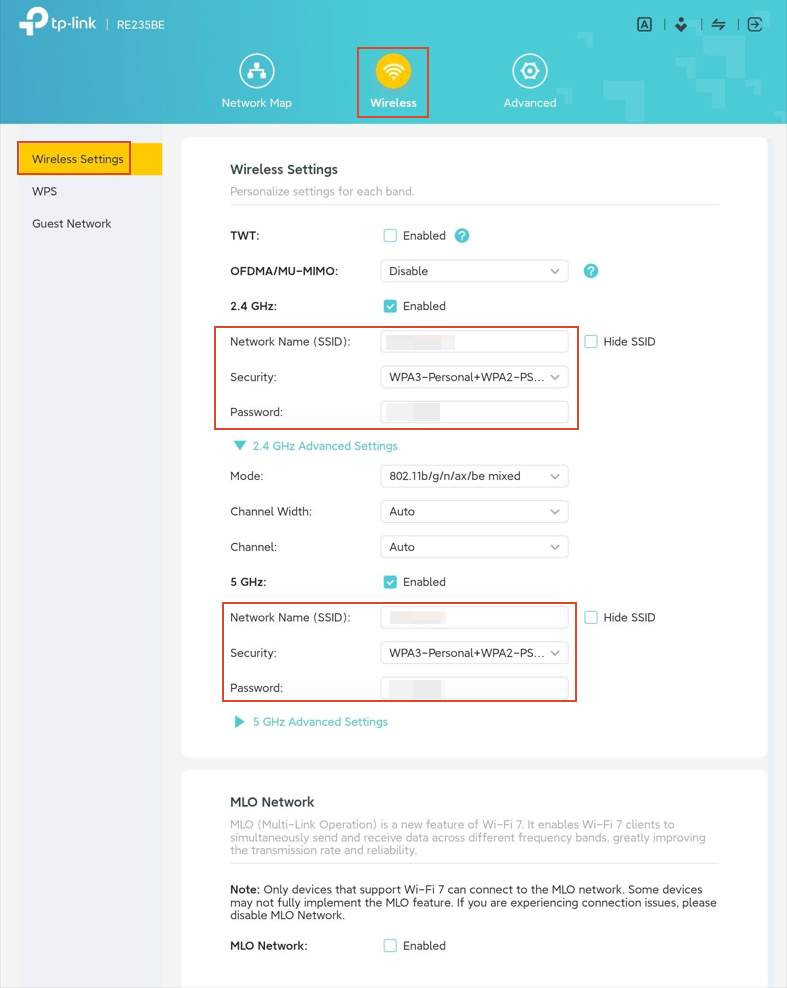Click the MLO Network section heading
Viewport: 787px width, 988px height.
[272, 802]
